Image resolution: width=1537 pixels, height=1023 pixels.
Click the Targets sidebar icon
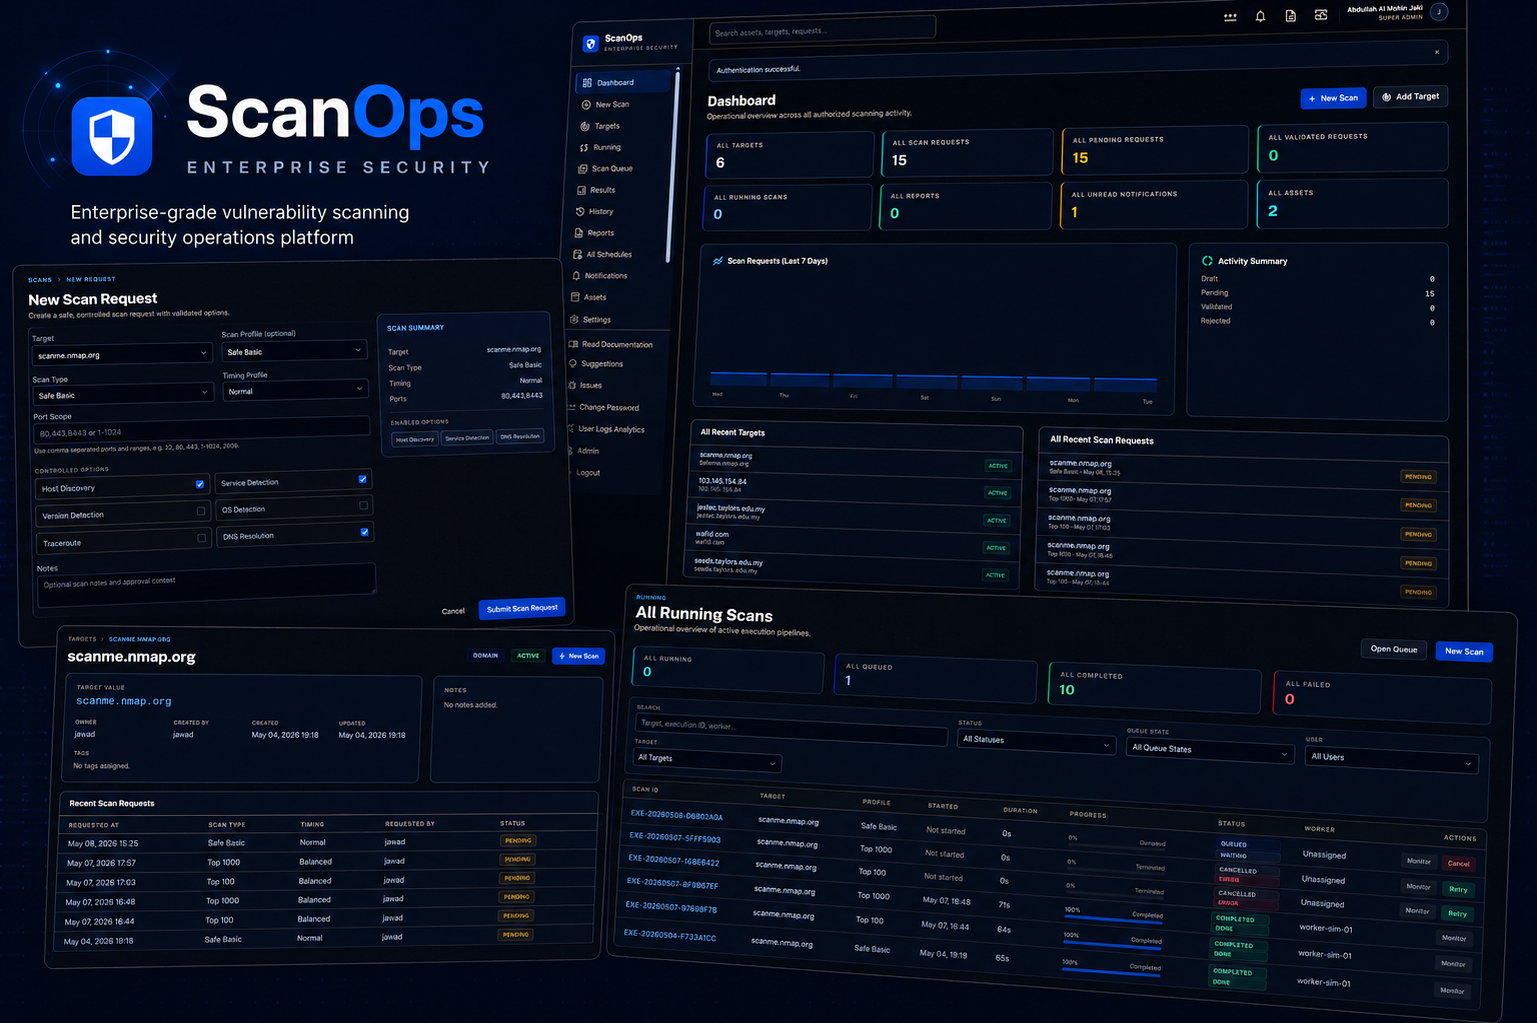[585, 126]
